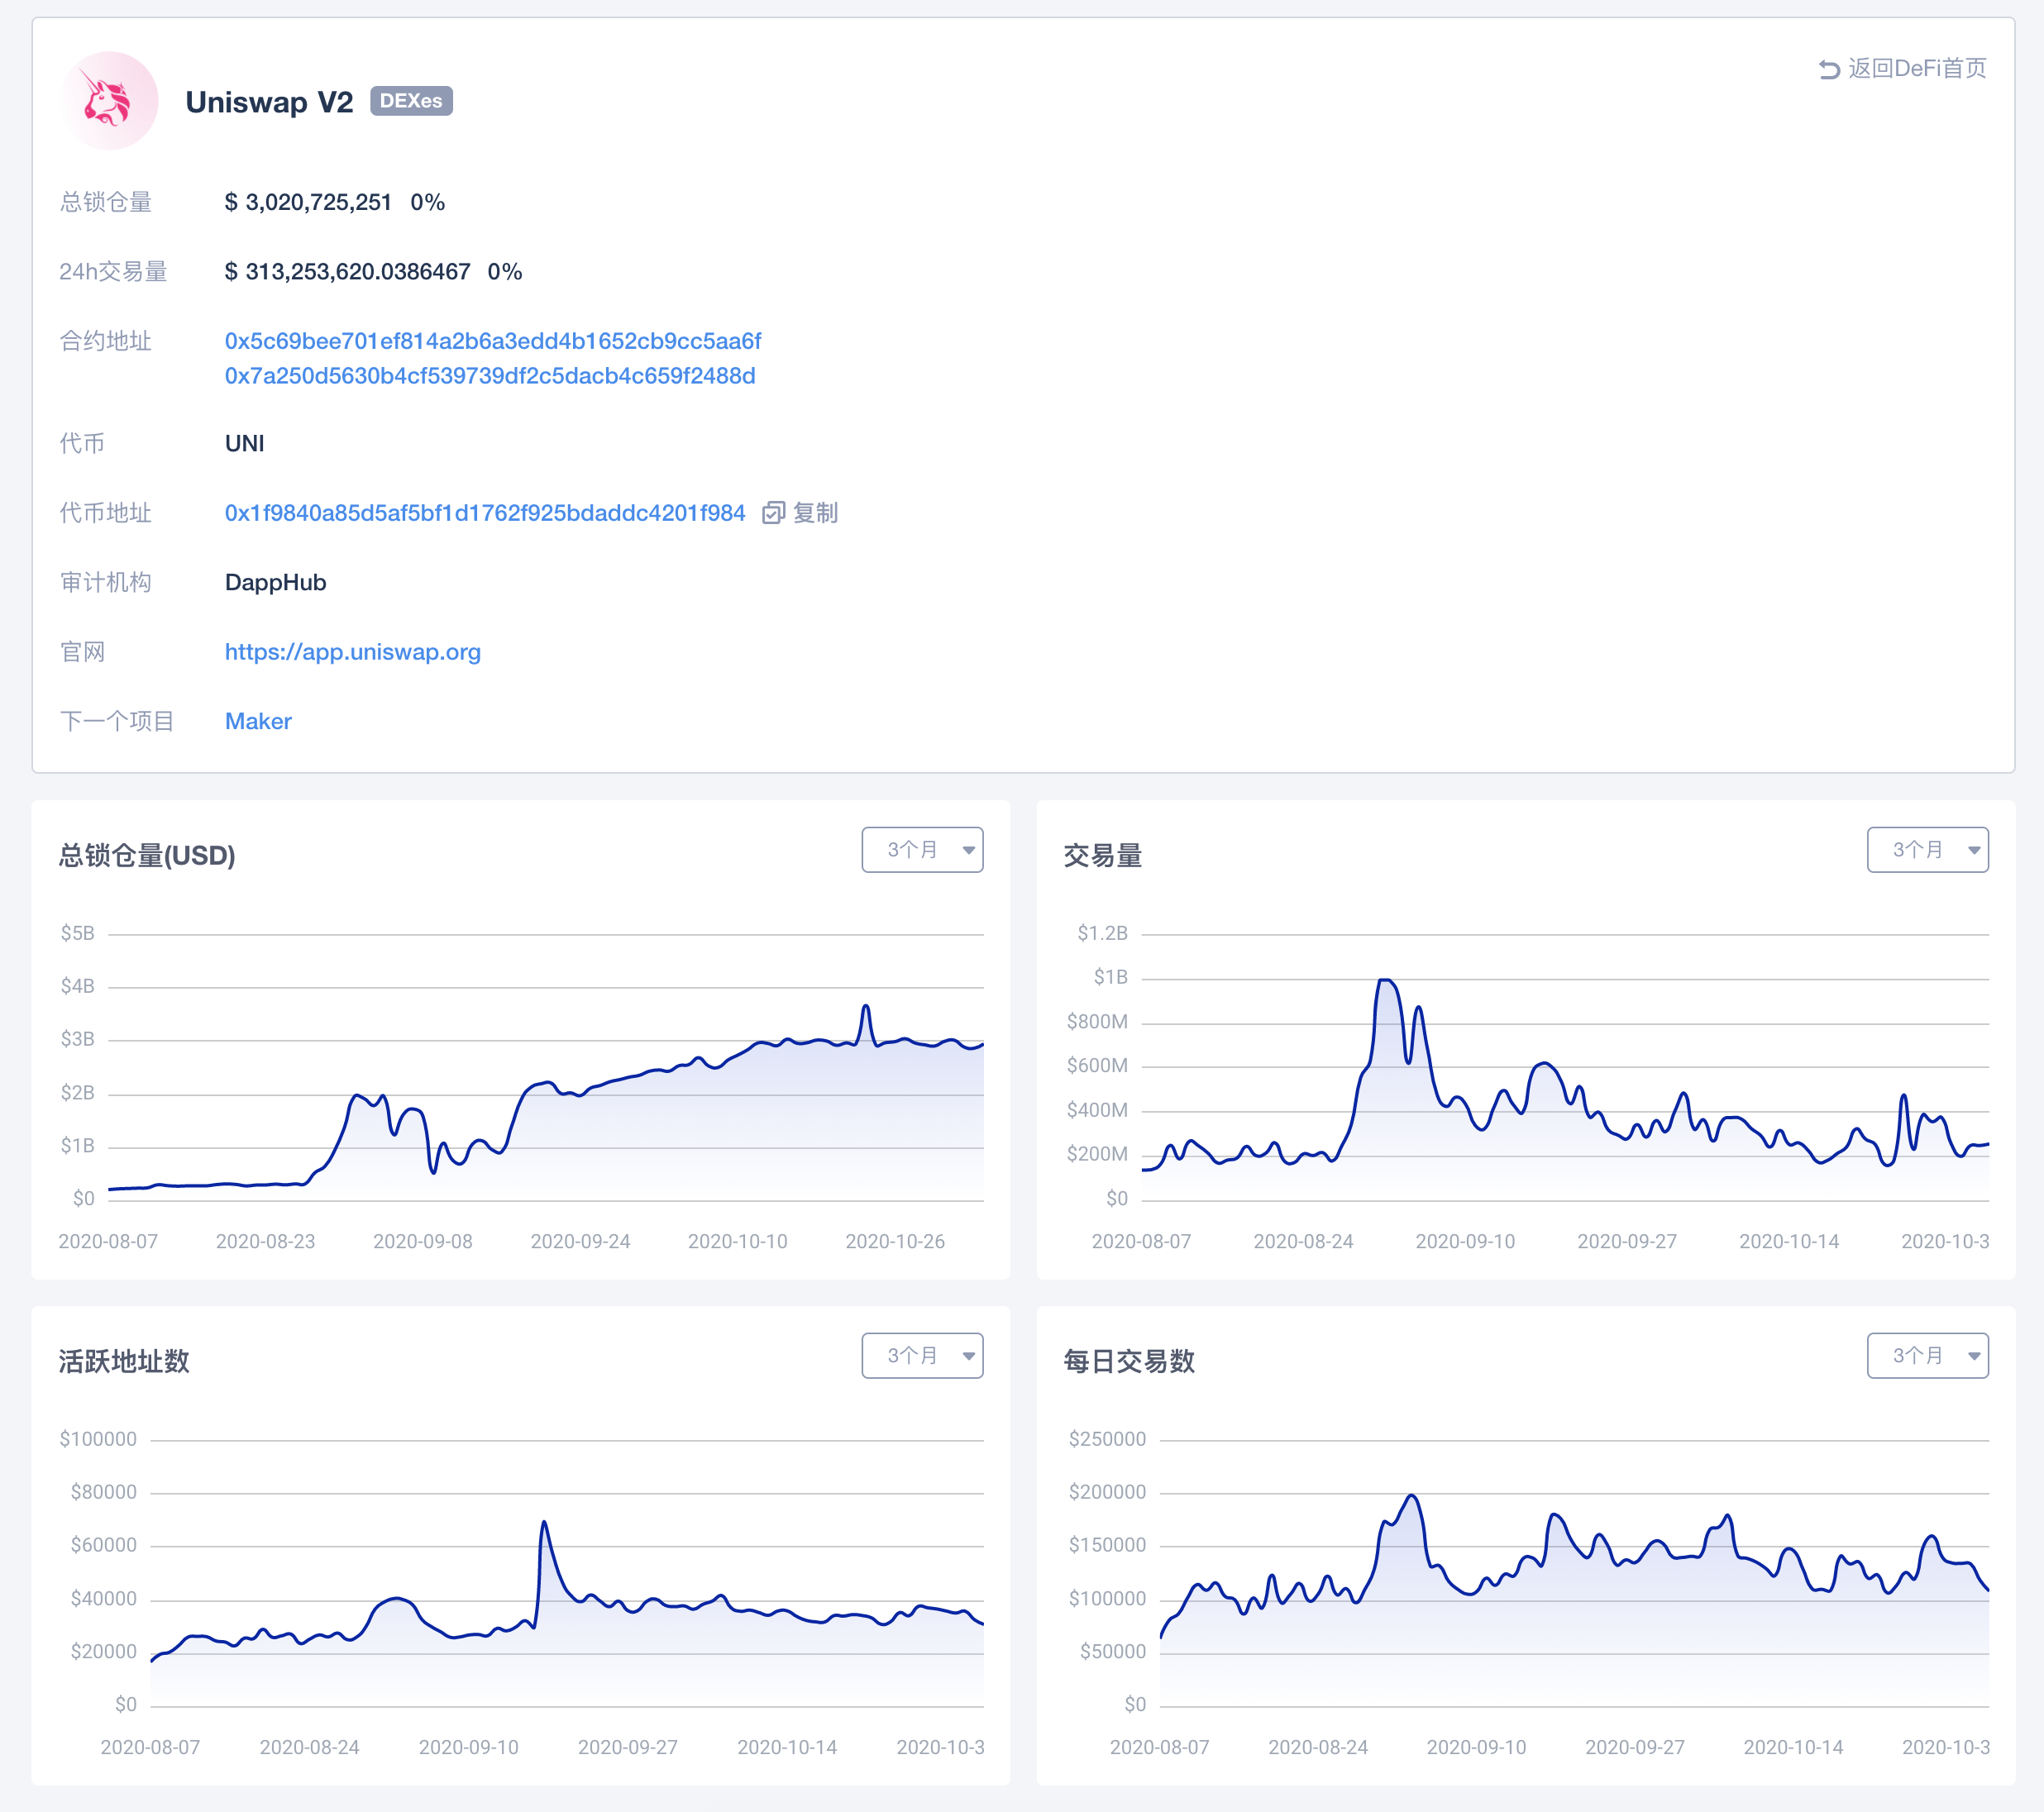Click date label 2020-10-26 in 总锁仓量 chart
Viewport: 2044px width, 1812px height.
click(x=895, y=1241)
